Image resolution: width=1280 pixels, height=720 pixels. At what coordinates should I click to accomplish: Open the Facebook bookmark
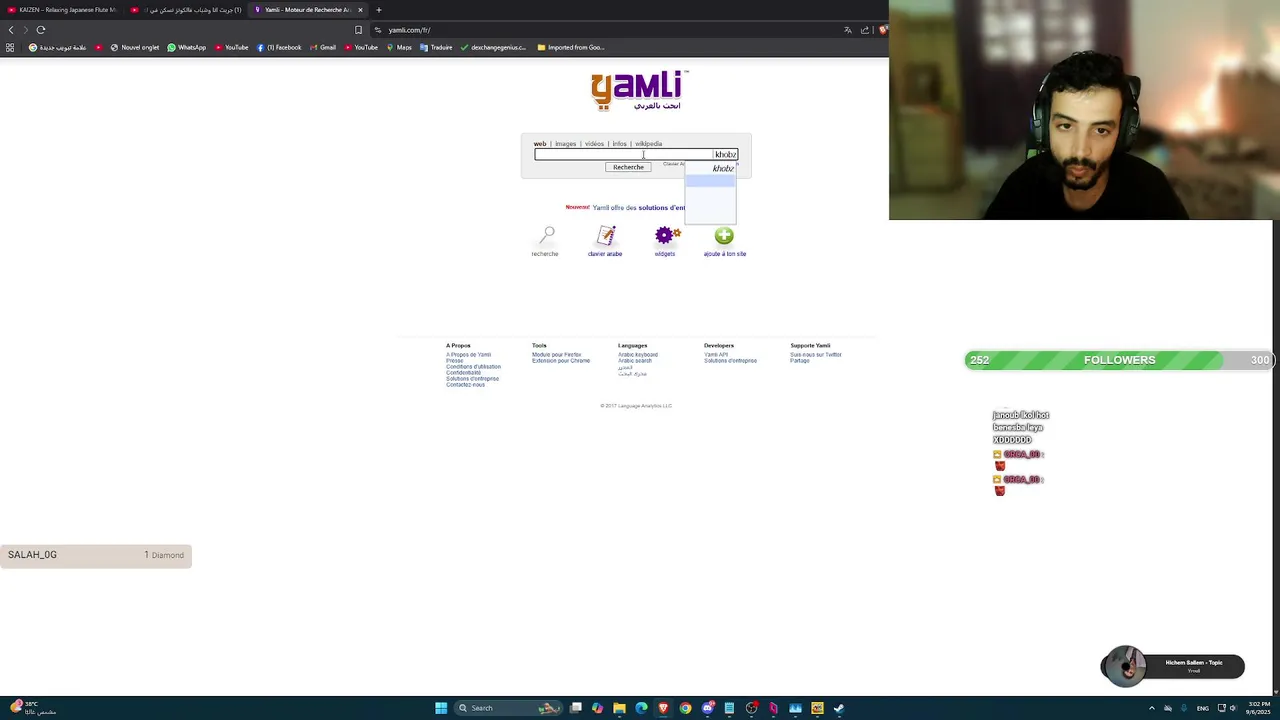tap(279, 47)
